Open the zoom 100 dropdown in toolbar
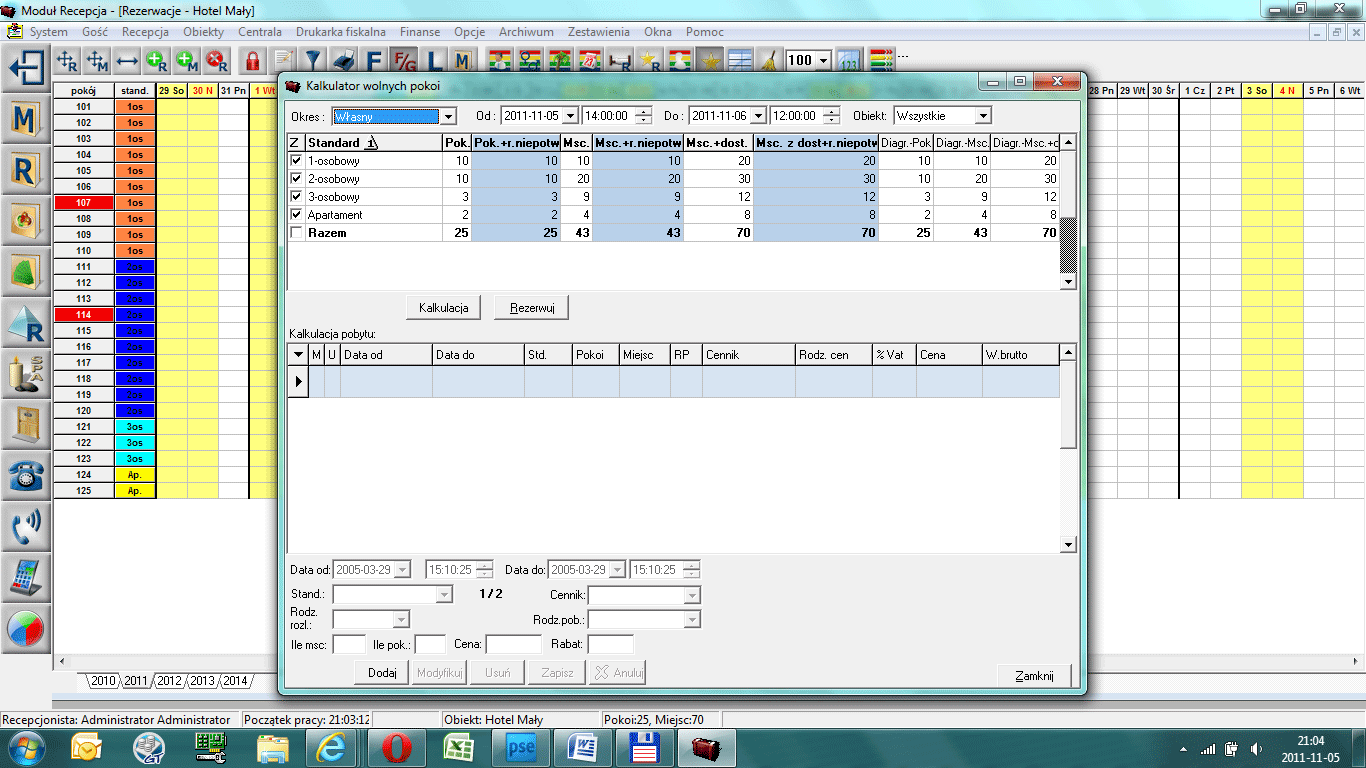 [823, 60]
